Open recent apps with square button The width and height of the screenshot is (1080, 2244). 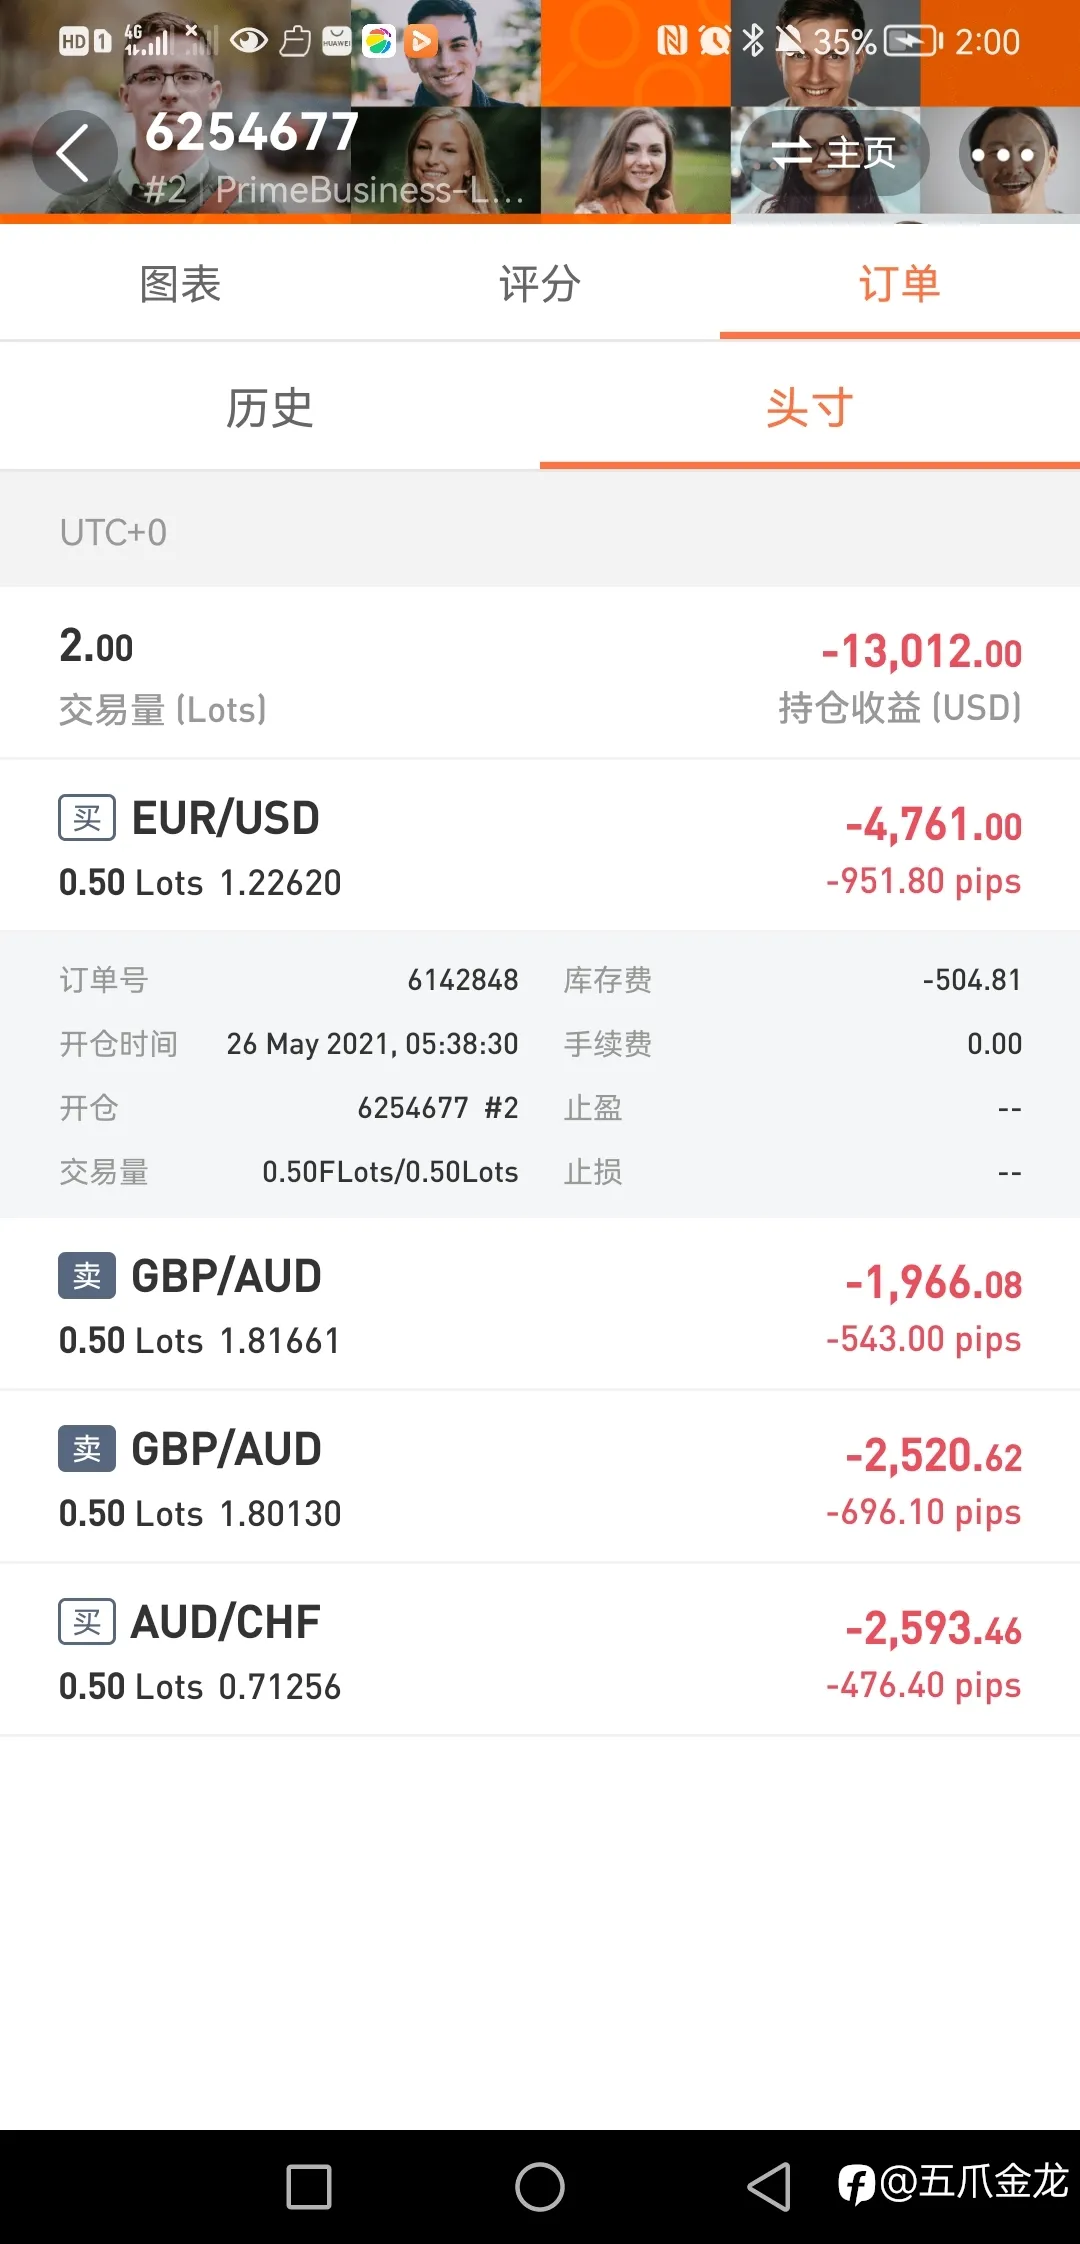pos(309,2187)
